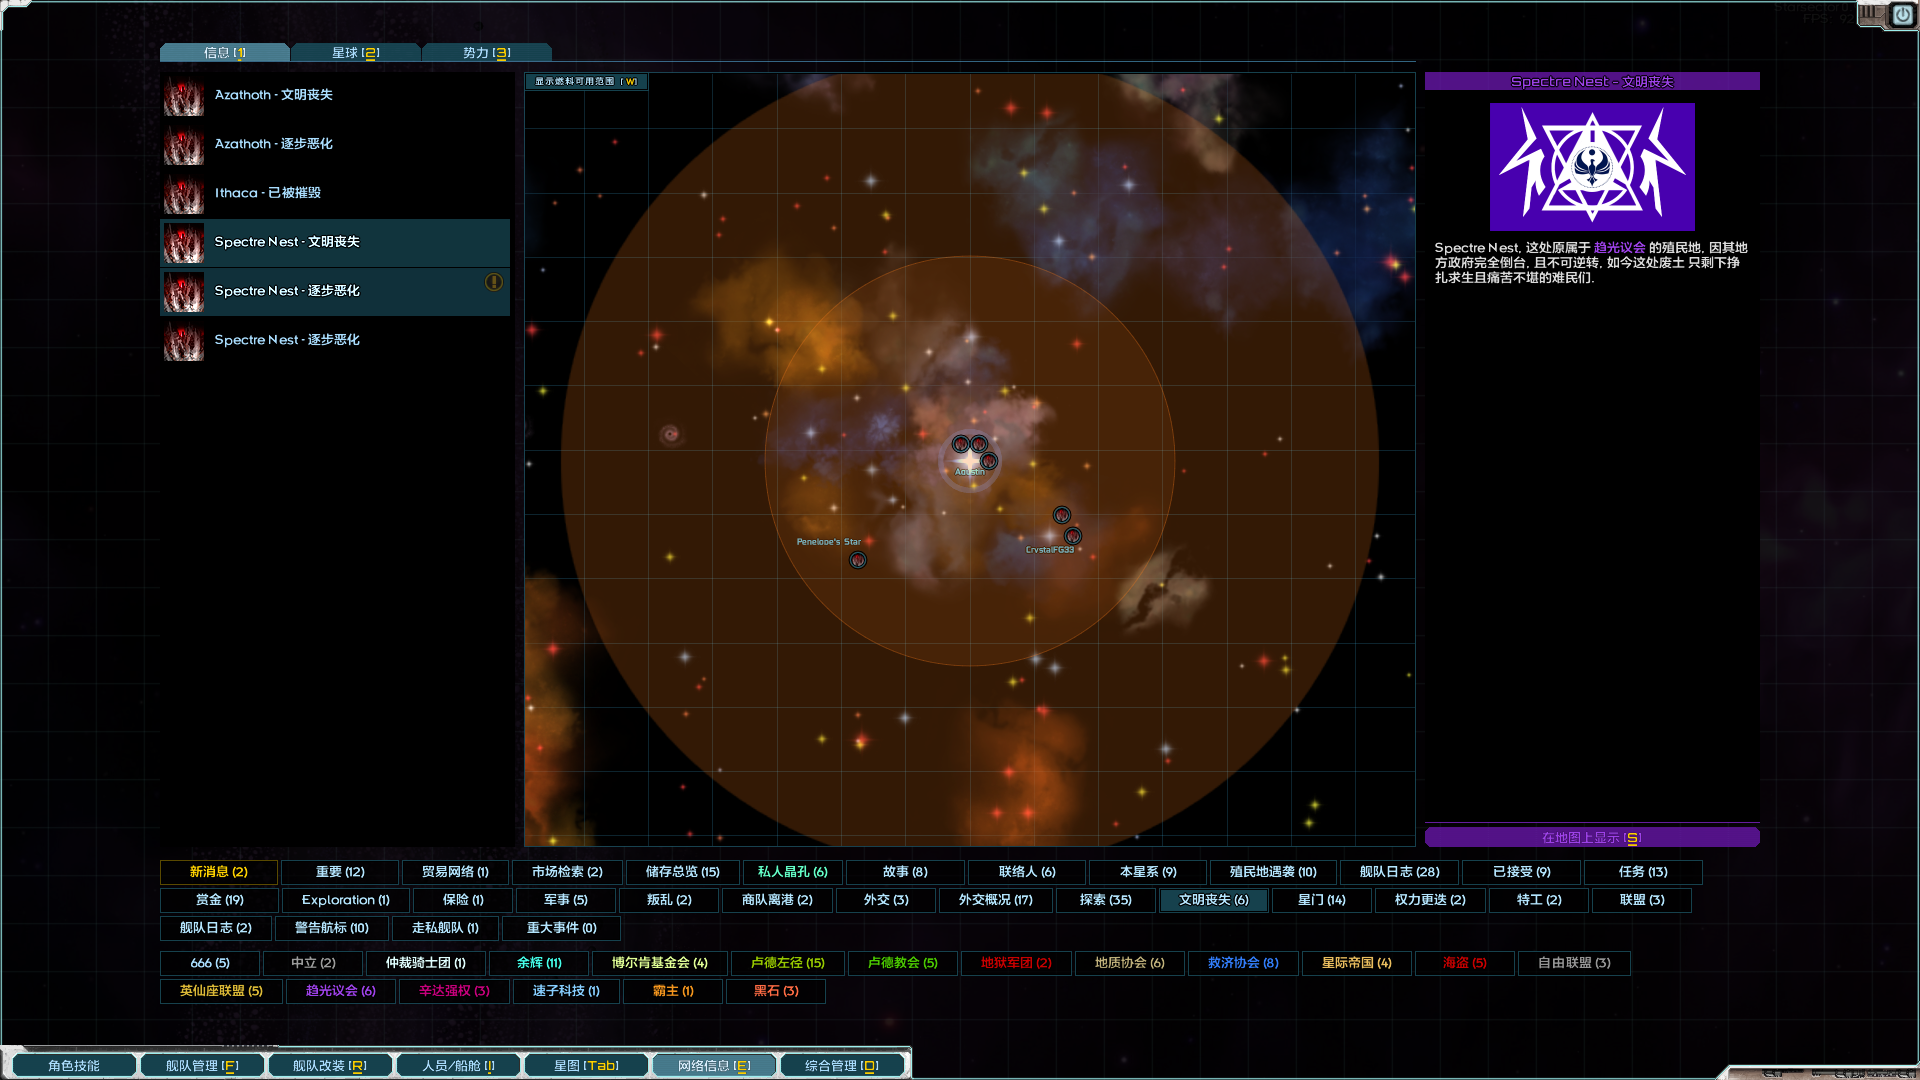Screen dimensions: 1920x1080
Task: Click the Spectre Nest faction emblem in right panel
Action: coord(1592,167)
